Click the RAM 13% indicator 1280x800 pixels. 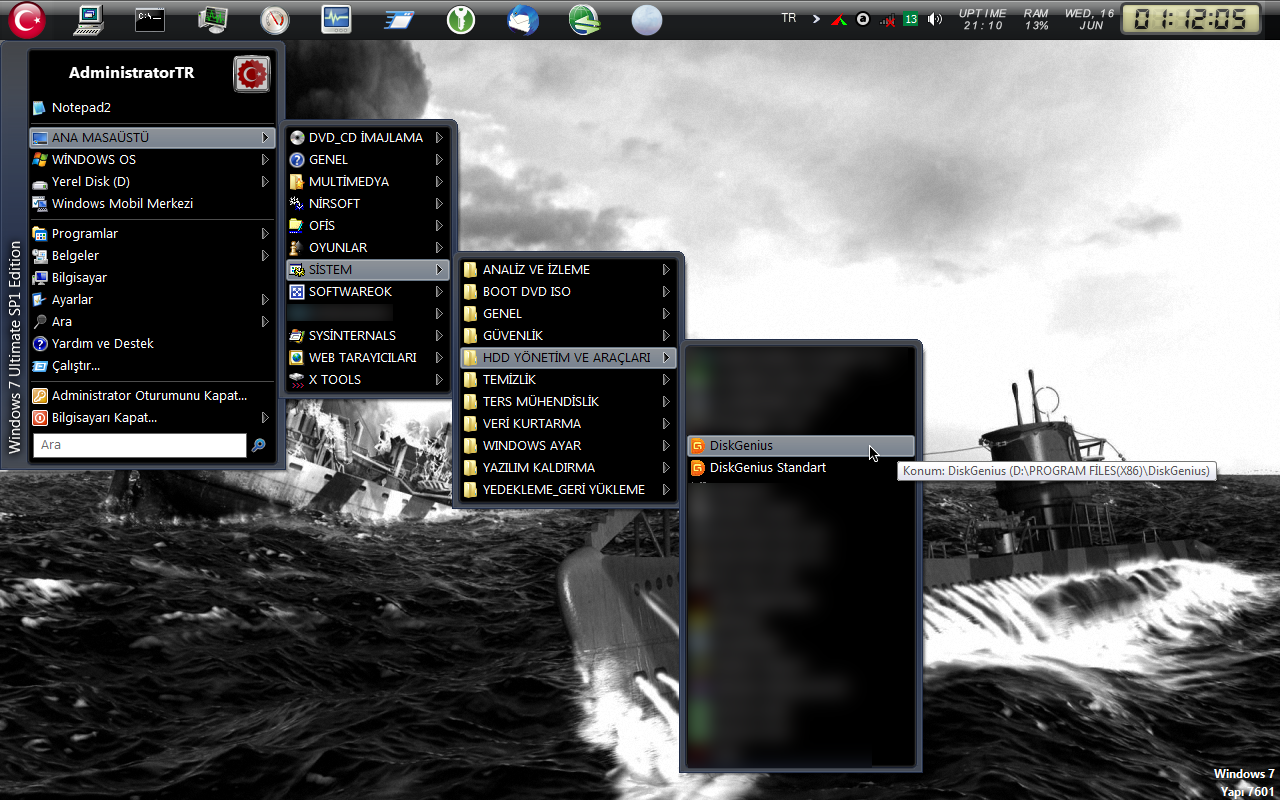click(x=1036, y=19)
